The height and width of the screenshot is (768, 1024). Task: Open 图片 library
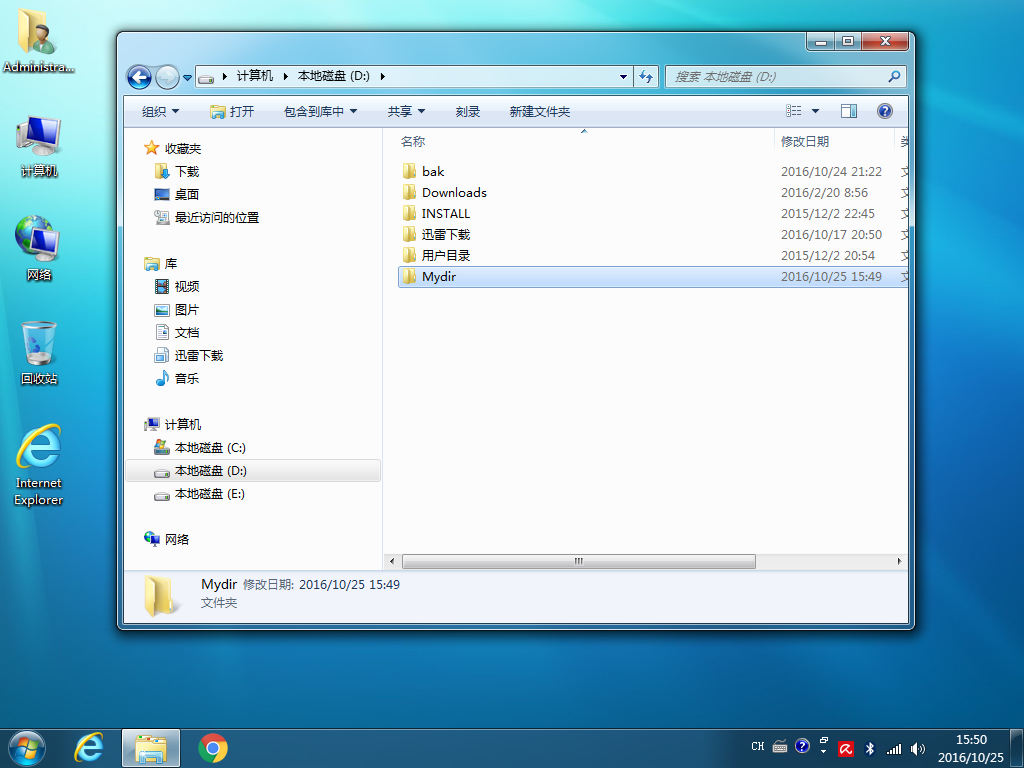[x=187, y=309]
